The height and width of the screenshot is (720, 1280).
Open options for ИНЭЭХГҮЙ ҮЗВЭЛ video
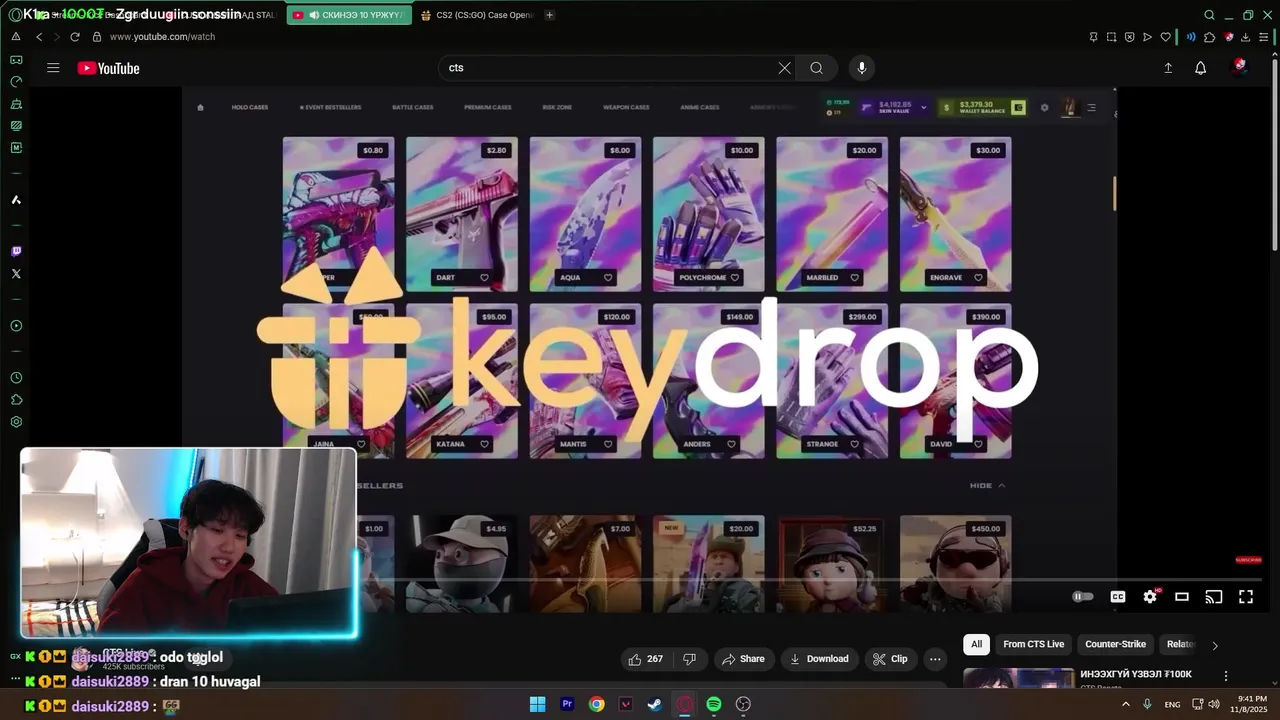pyautogui.click(x=1226, y=676)
